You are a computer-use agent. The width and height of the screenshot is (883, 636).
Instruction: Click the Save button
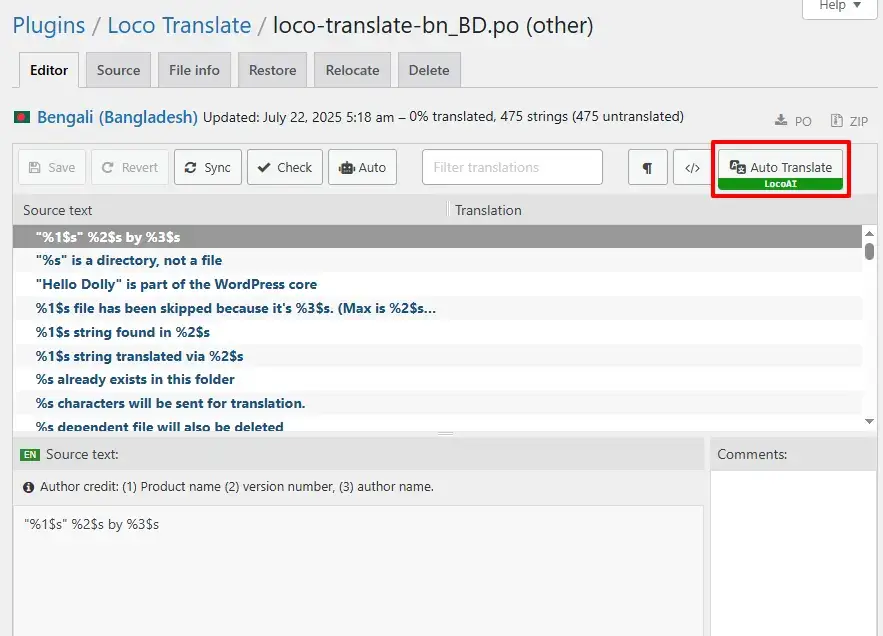click(52, 167)
